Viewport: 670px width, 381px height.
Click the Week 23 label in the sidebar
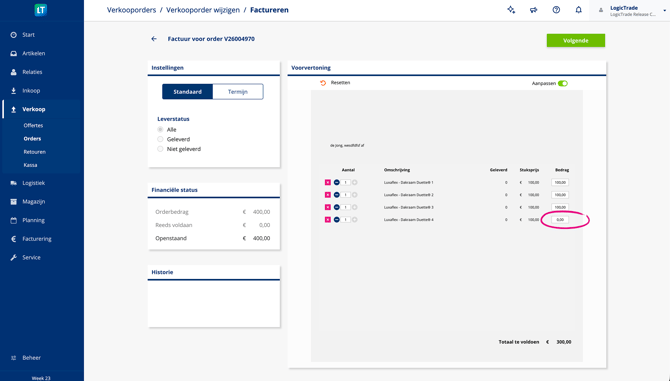(x=41, y=378)
